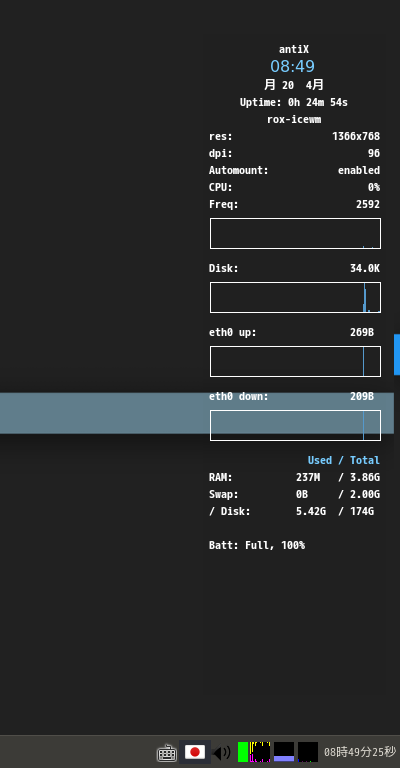Viewport: 400px width, 768px height.
Task: Click the eth0 down graph box
Action: [x=295, y=426]
